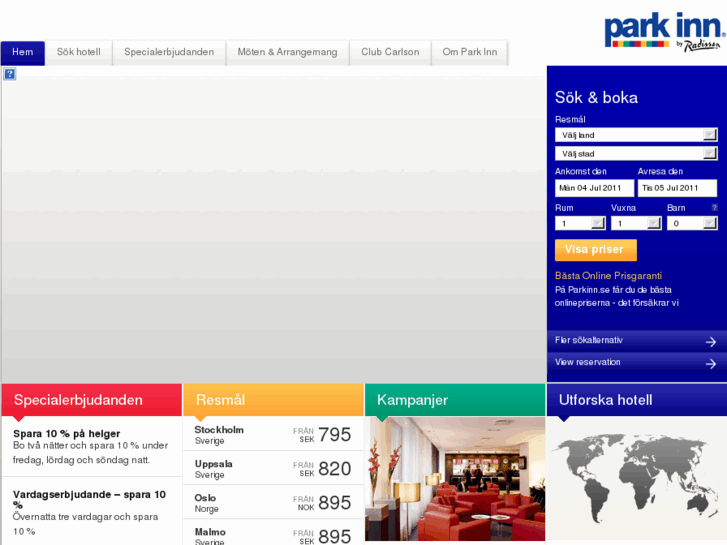727x545 pixels.
Task: Click the Ankomst den date field
Action: [594, 188]
